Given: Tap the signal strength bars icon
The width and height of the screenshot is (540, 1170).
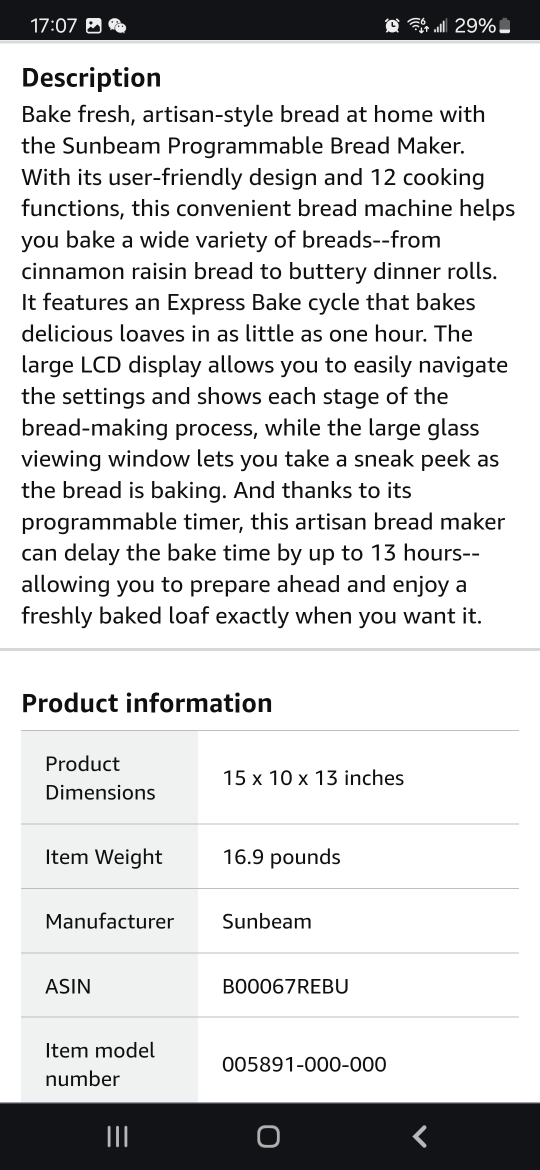Looking at the screenshot, I should pyautogui.click(x=440, y=26).
